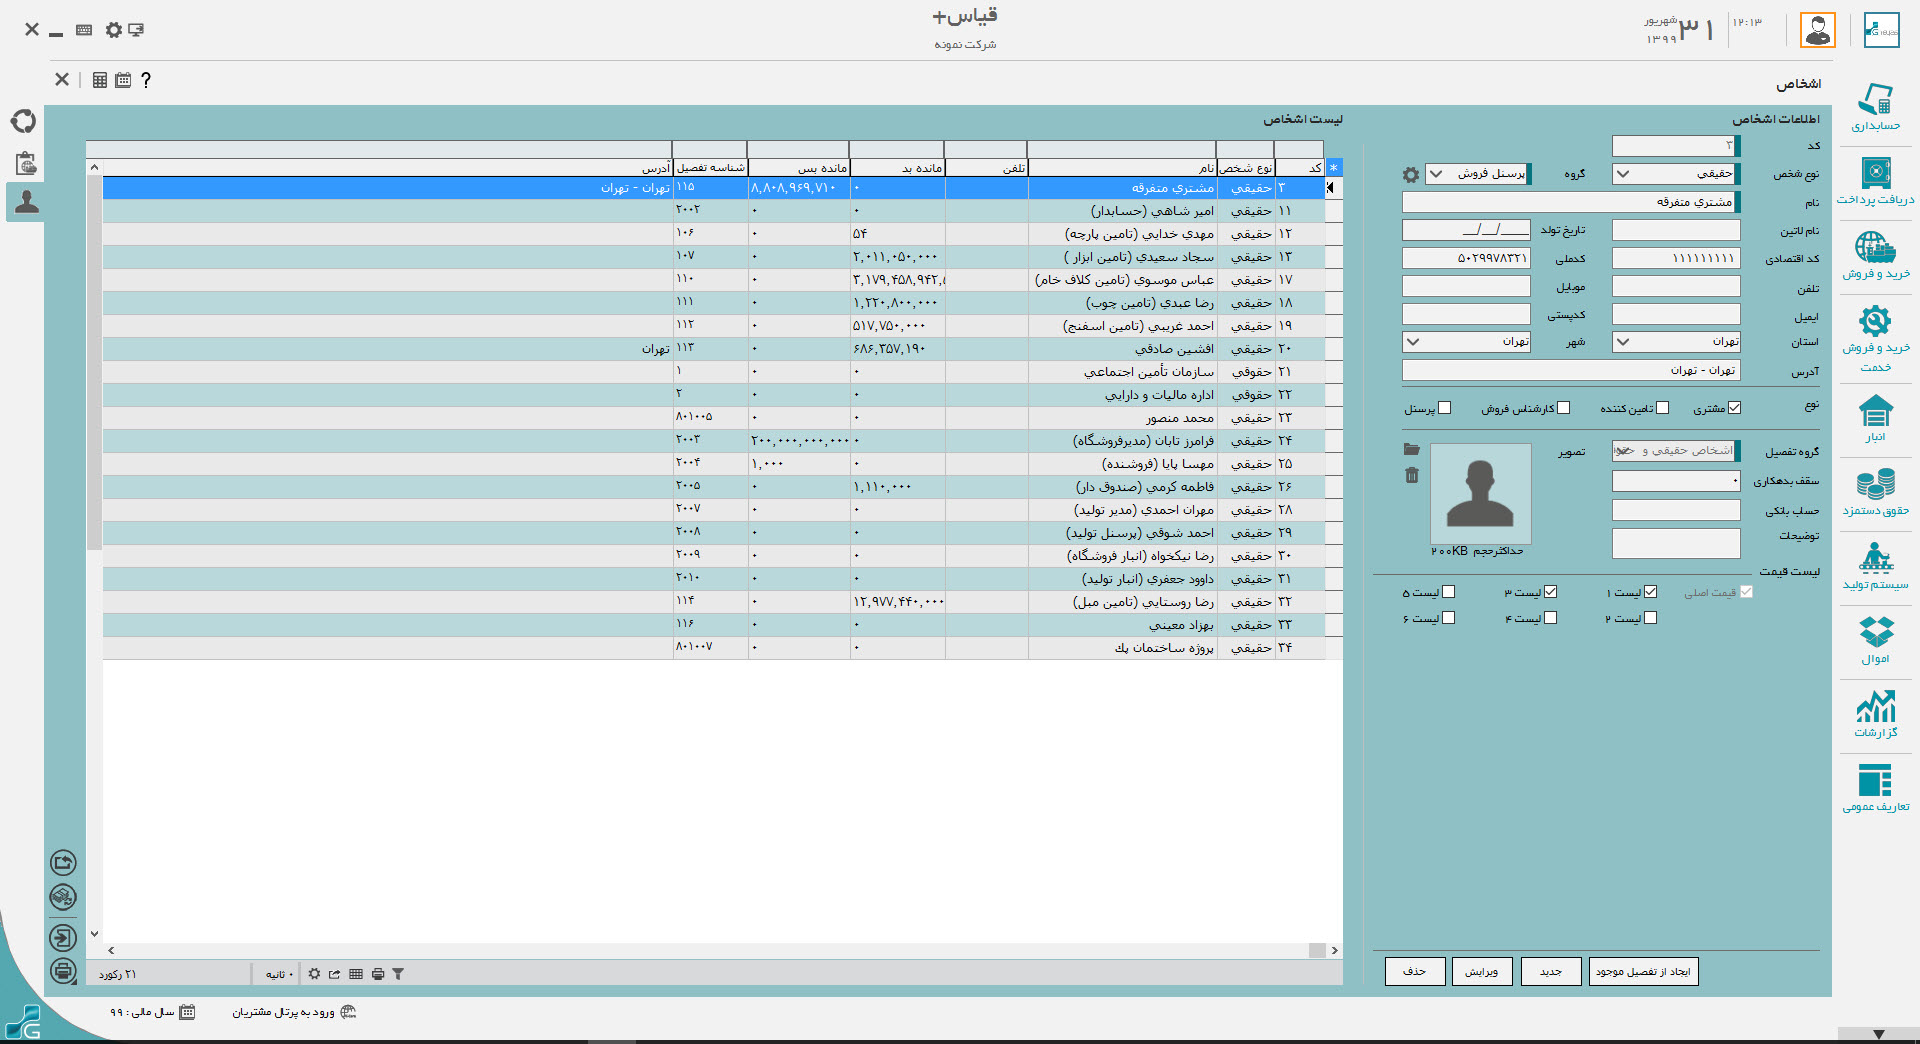Viewport: 1920px width, 1044px height.
Task: Click the monitor display icon in title bar
Action: (136, 30)
